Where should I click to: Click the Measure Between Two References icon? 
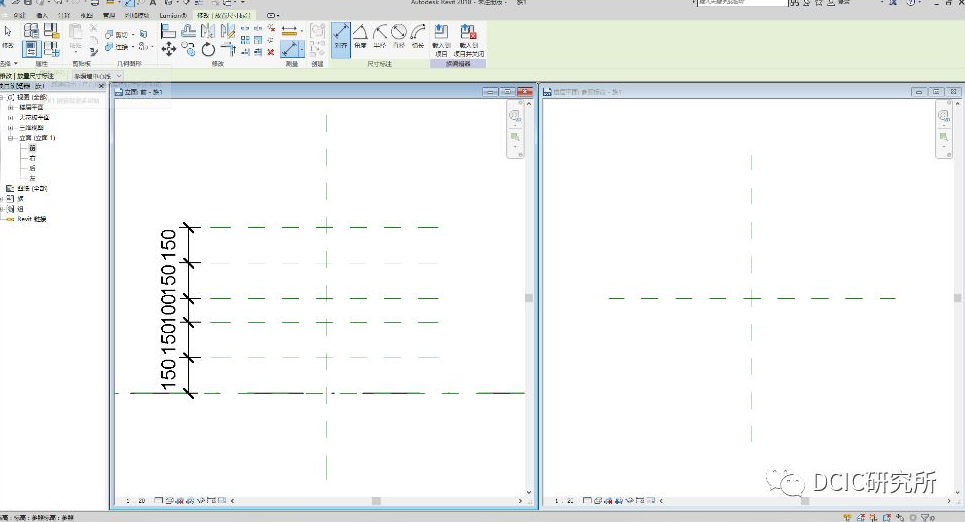(x=289, y=30)
